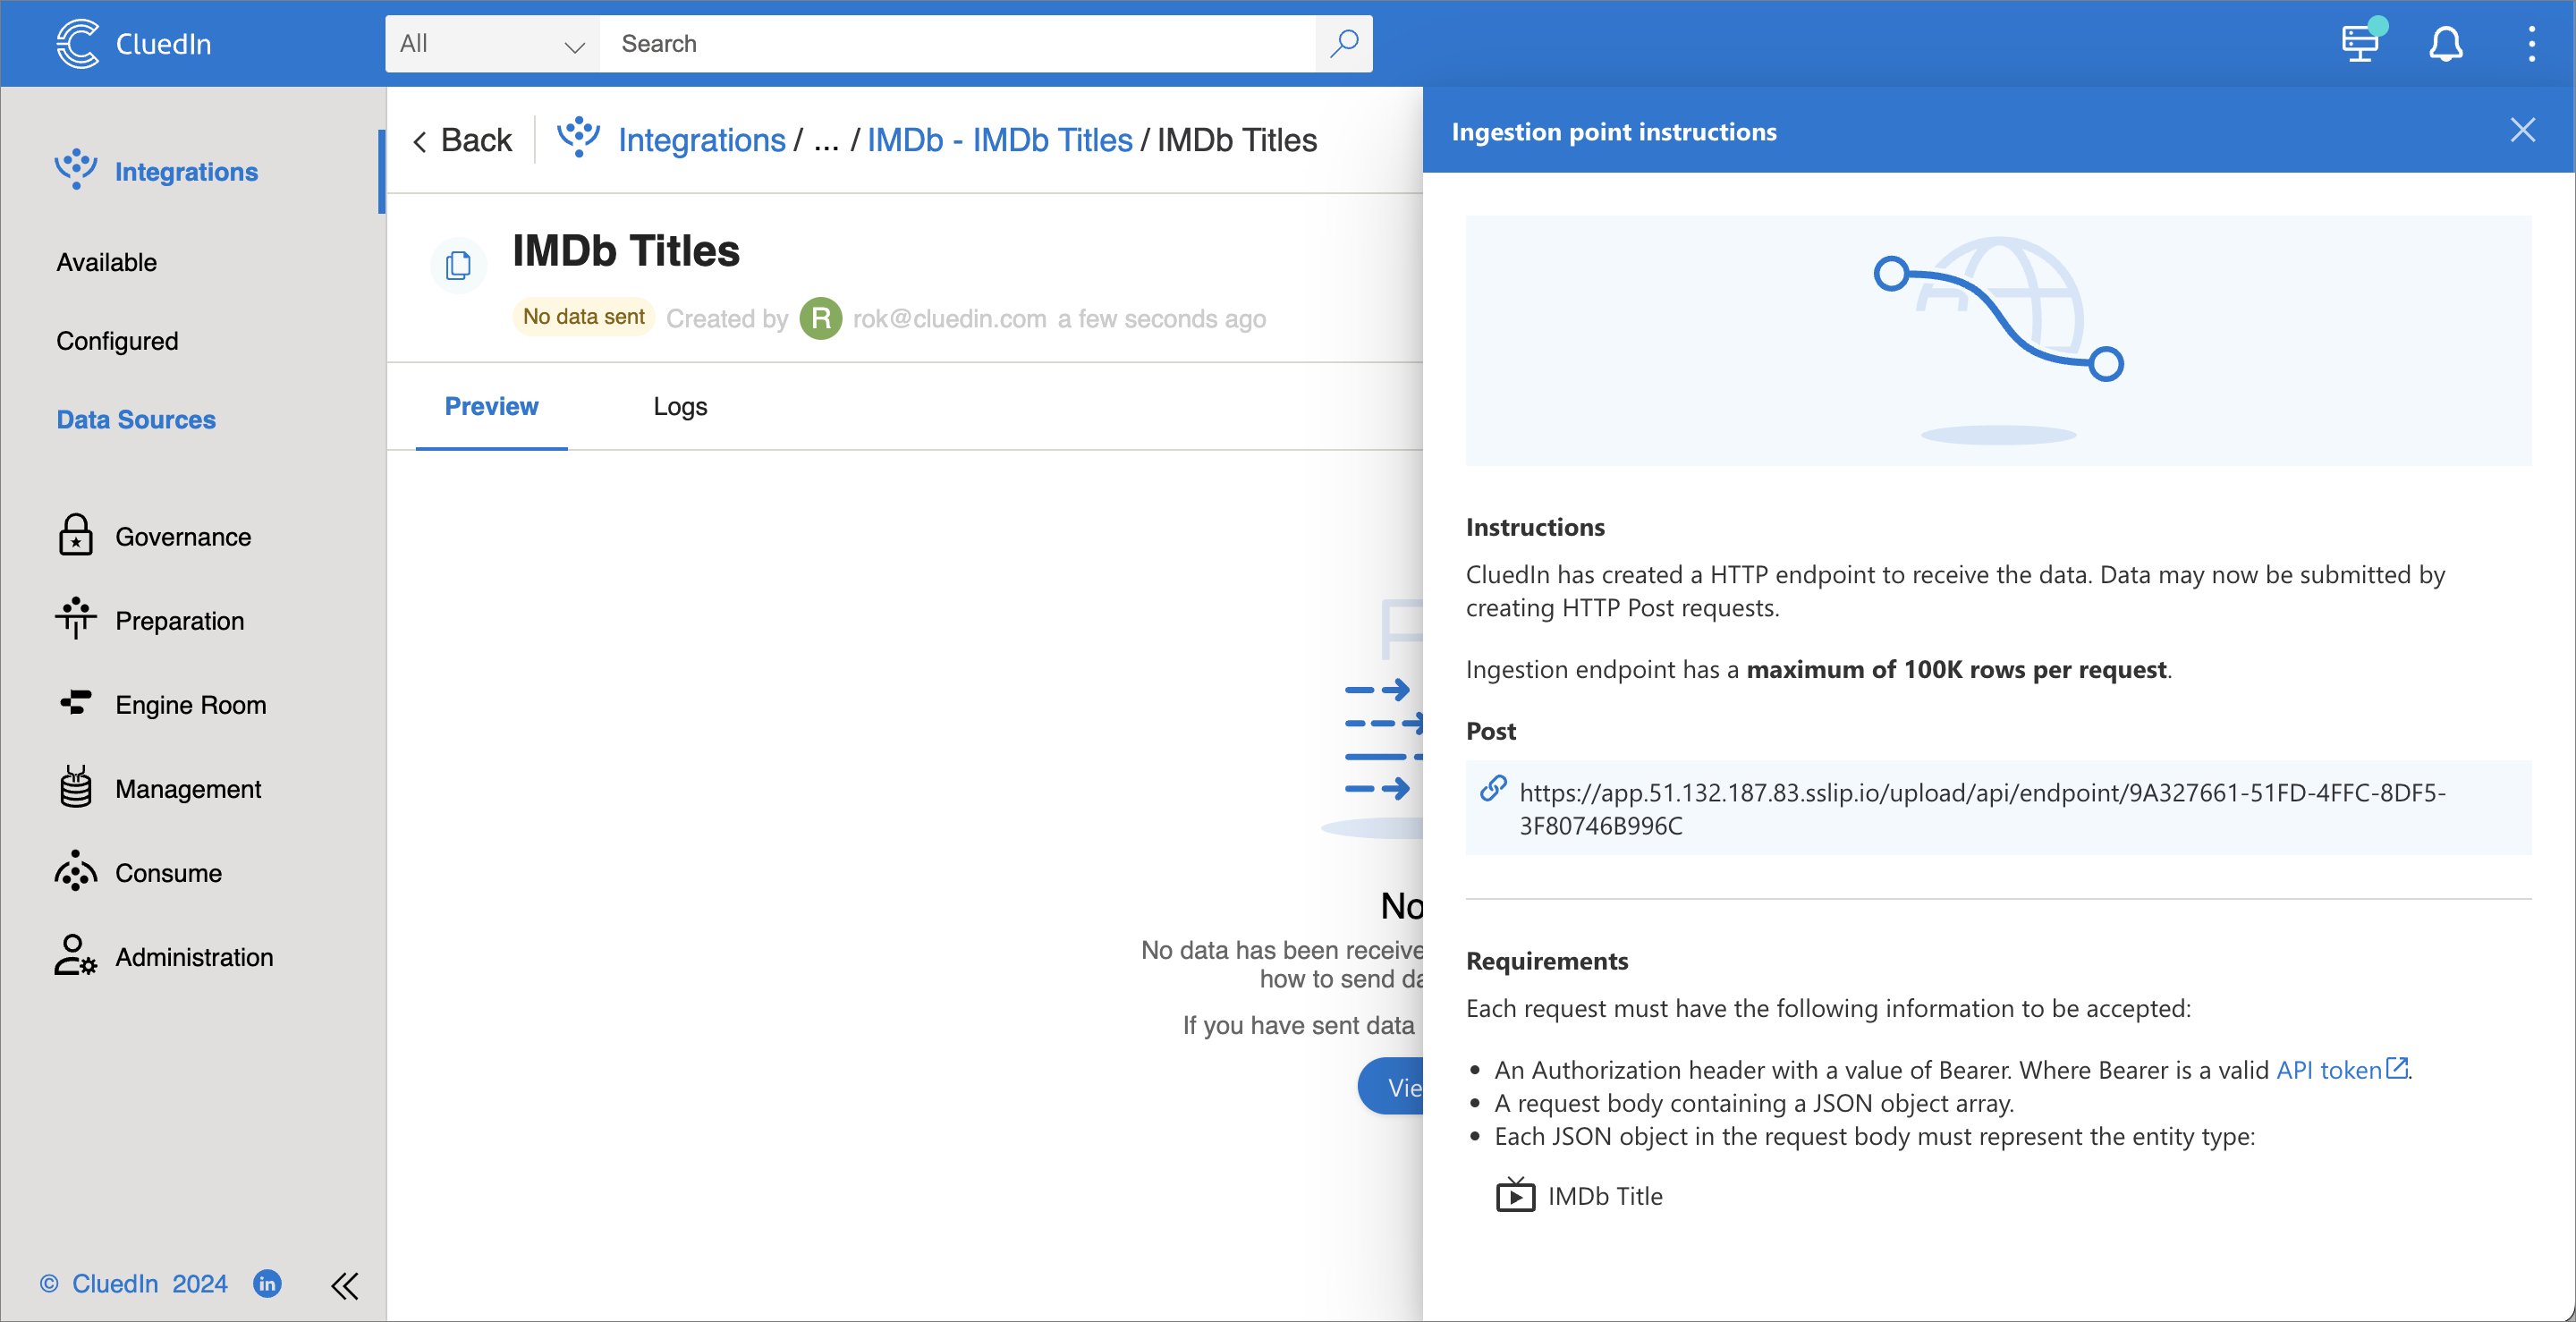The height and width of the screenshot is (1322, 2576).
Task: Select the Preview tab
Action: (x=491, y=406)
